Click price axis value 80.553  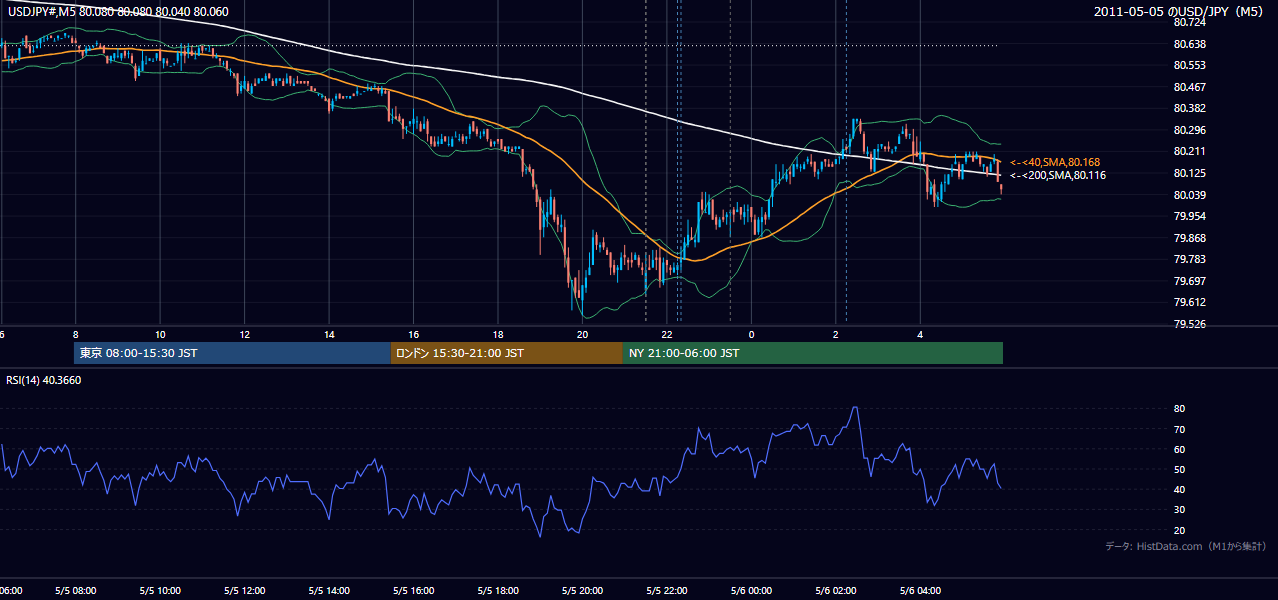tap(1188, 65)
